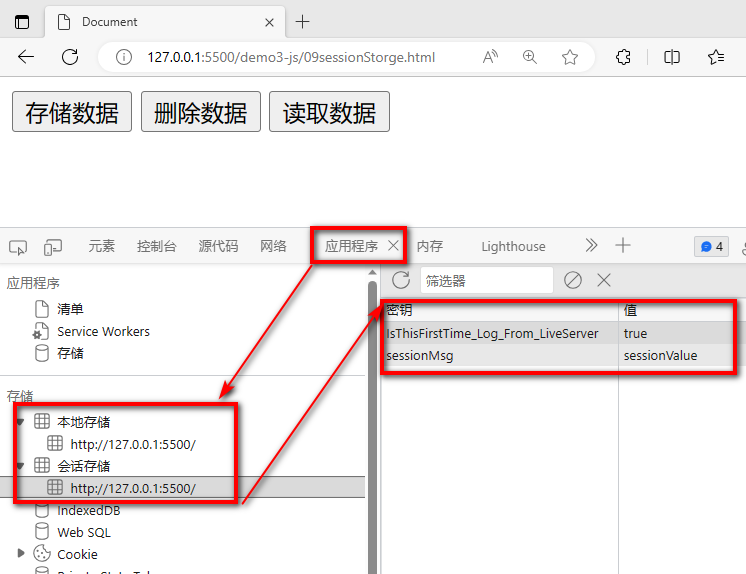Click the 存储数据 button

tap(71, 112)
